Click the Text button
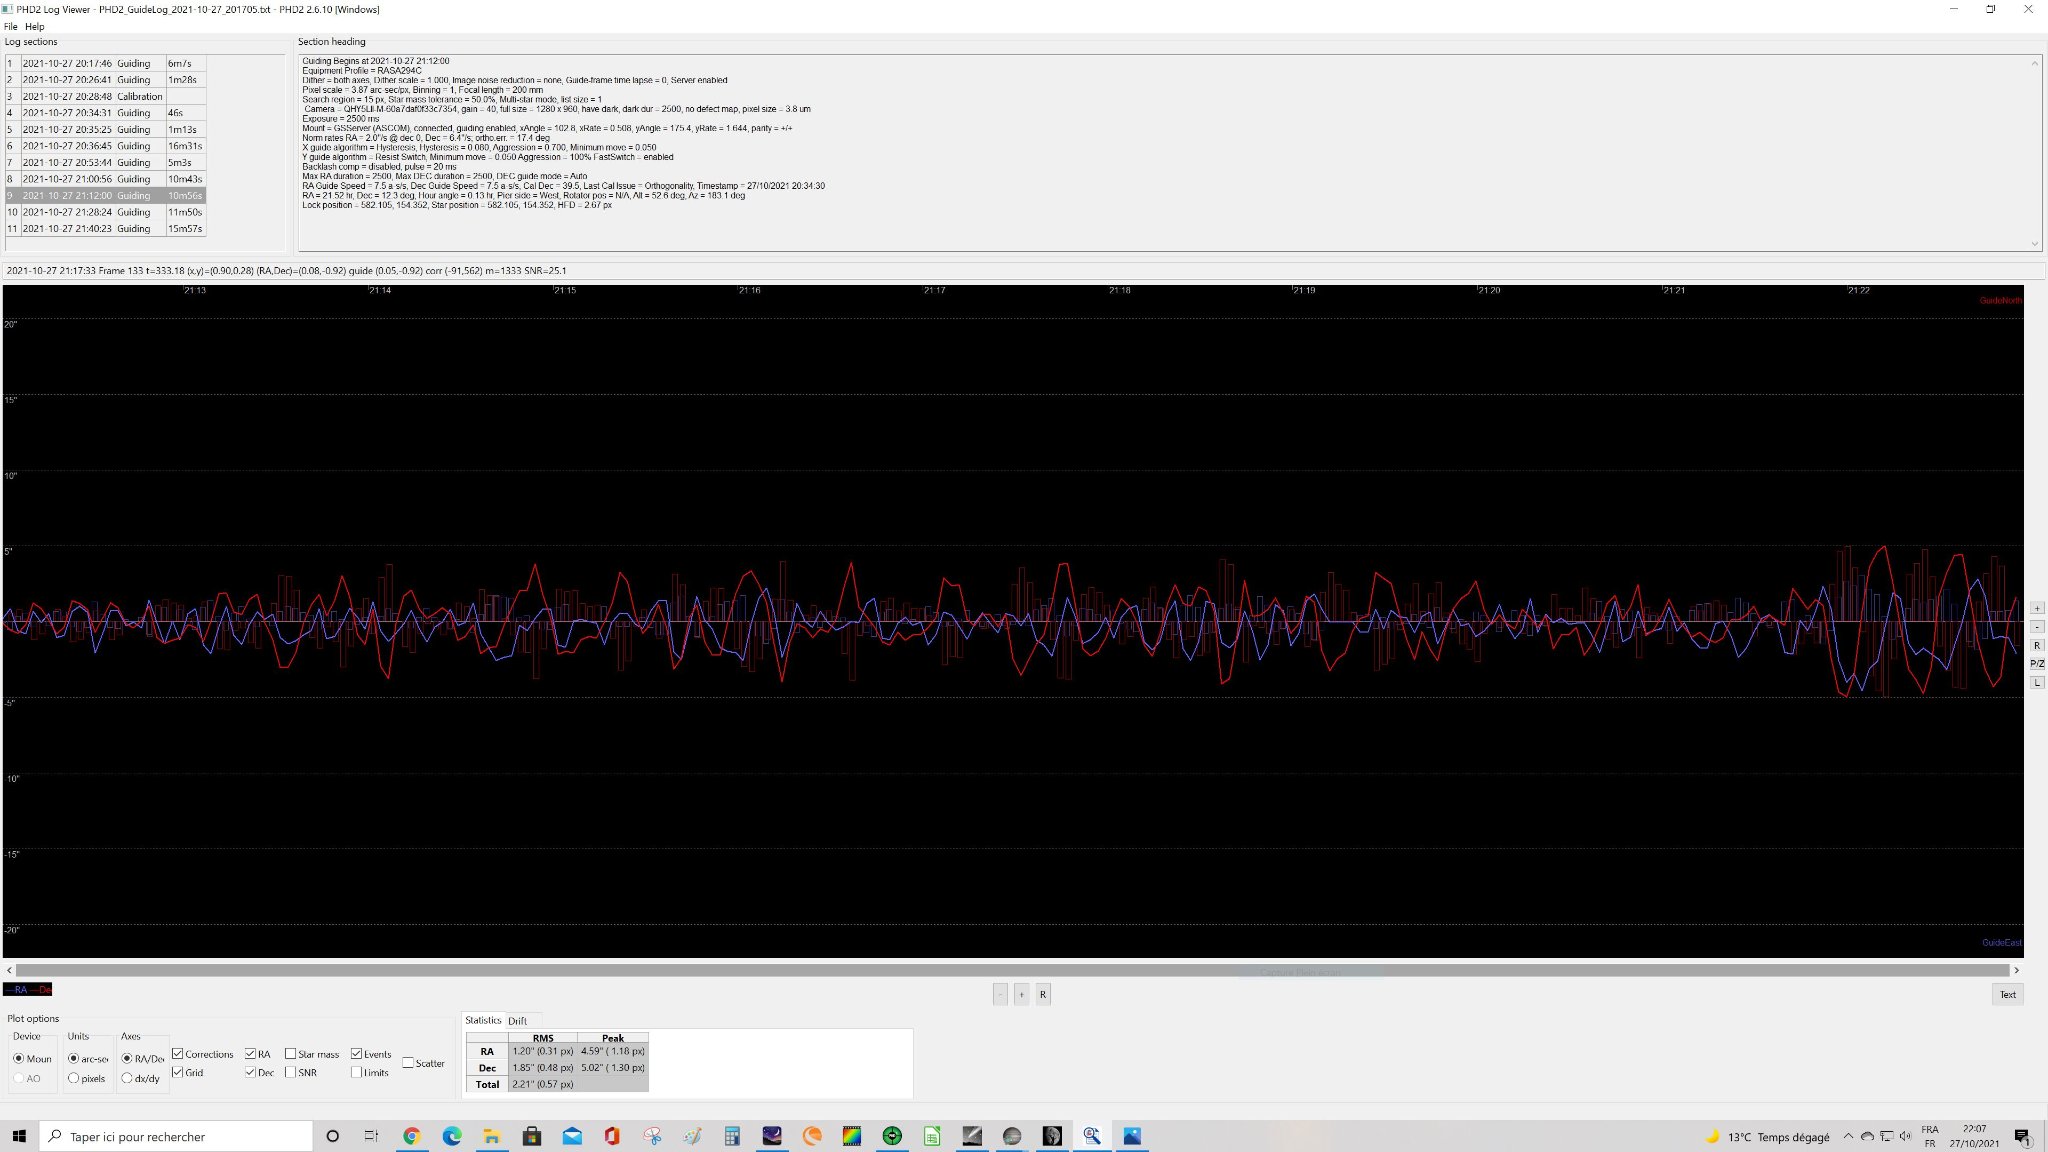 (x=2008, y=995)
